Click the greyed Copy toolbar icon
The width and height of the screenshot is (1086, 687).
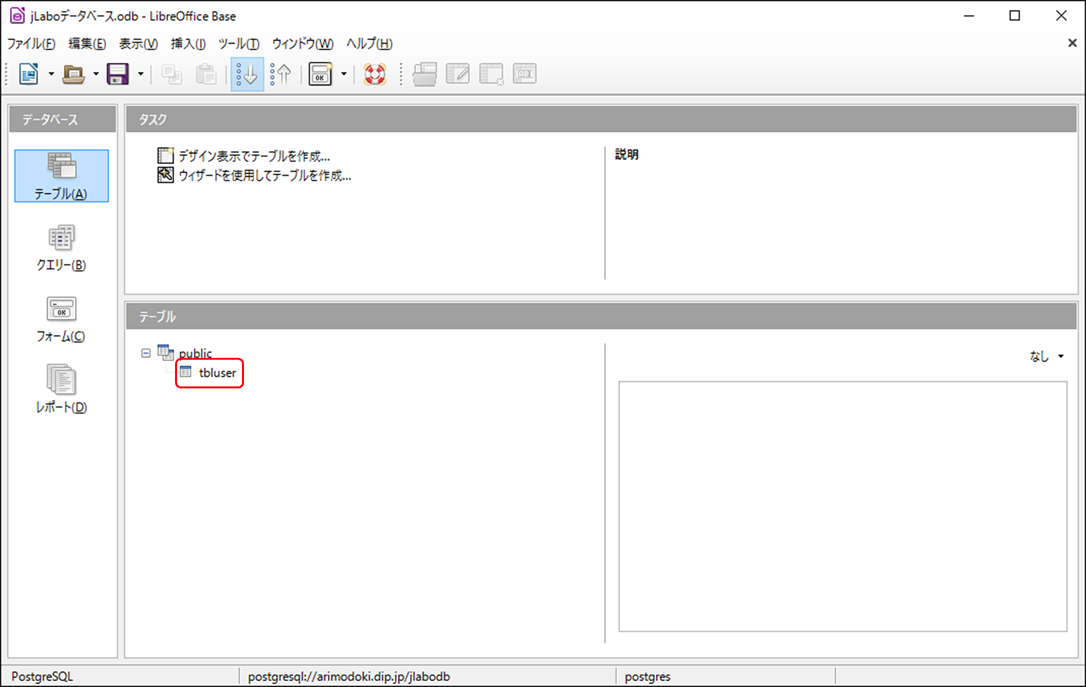(172, 74)
